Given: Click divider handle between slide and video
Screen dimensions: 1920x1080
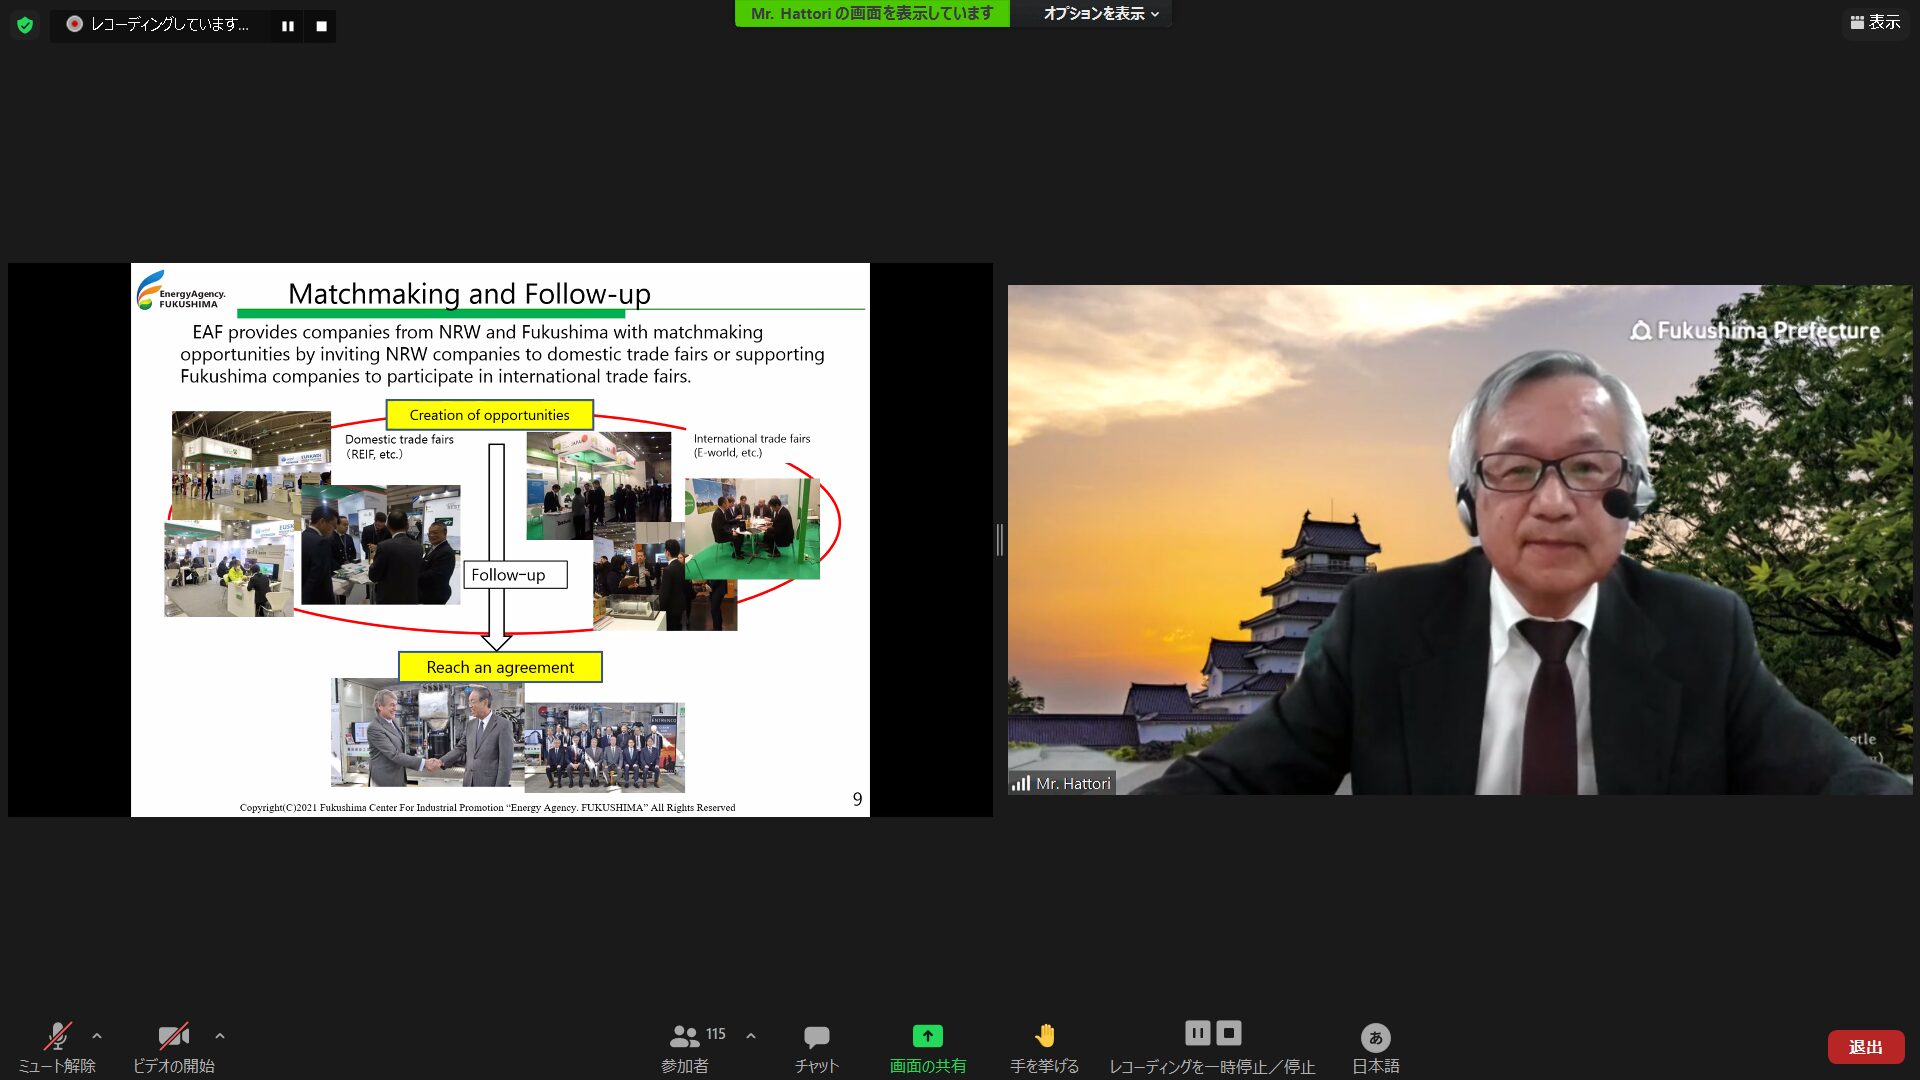Looking at the screenshot, I should [1000, 540].
